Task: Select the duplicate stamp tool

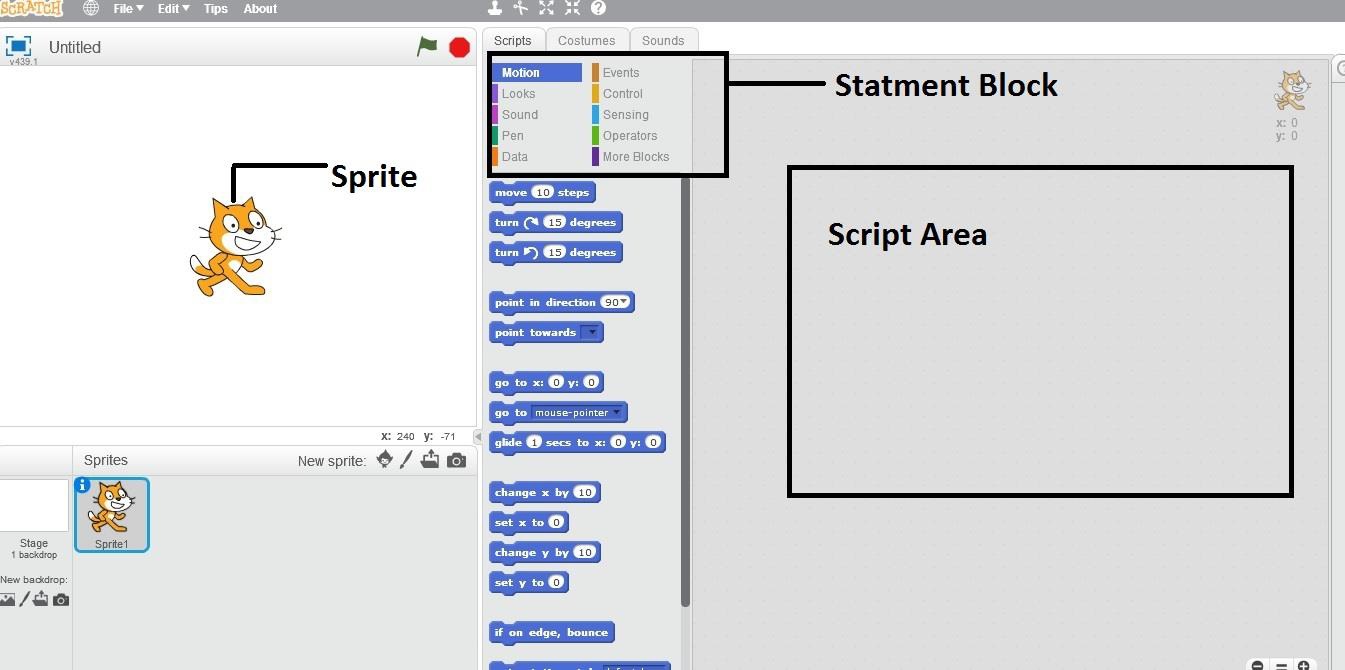Action: (495, 8)
